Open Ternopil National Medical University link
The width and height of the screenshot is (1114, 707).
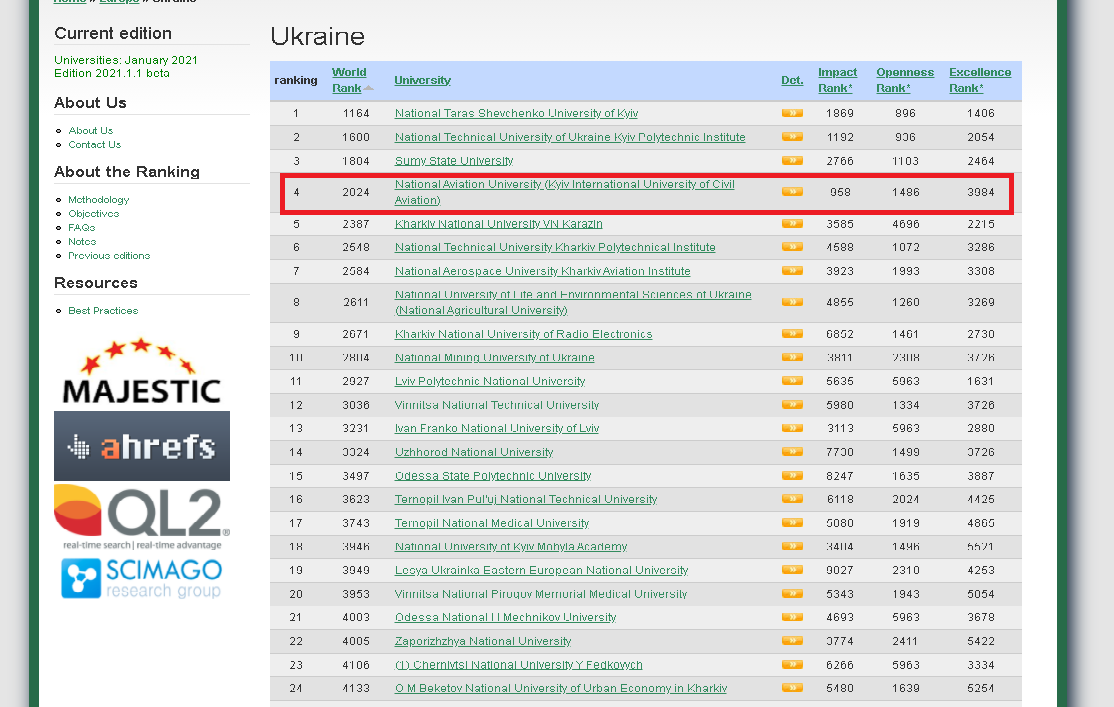pos(492,523)
